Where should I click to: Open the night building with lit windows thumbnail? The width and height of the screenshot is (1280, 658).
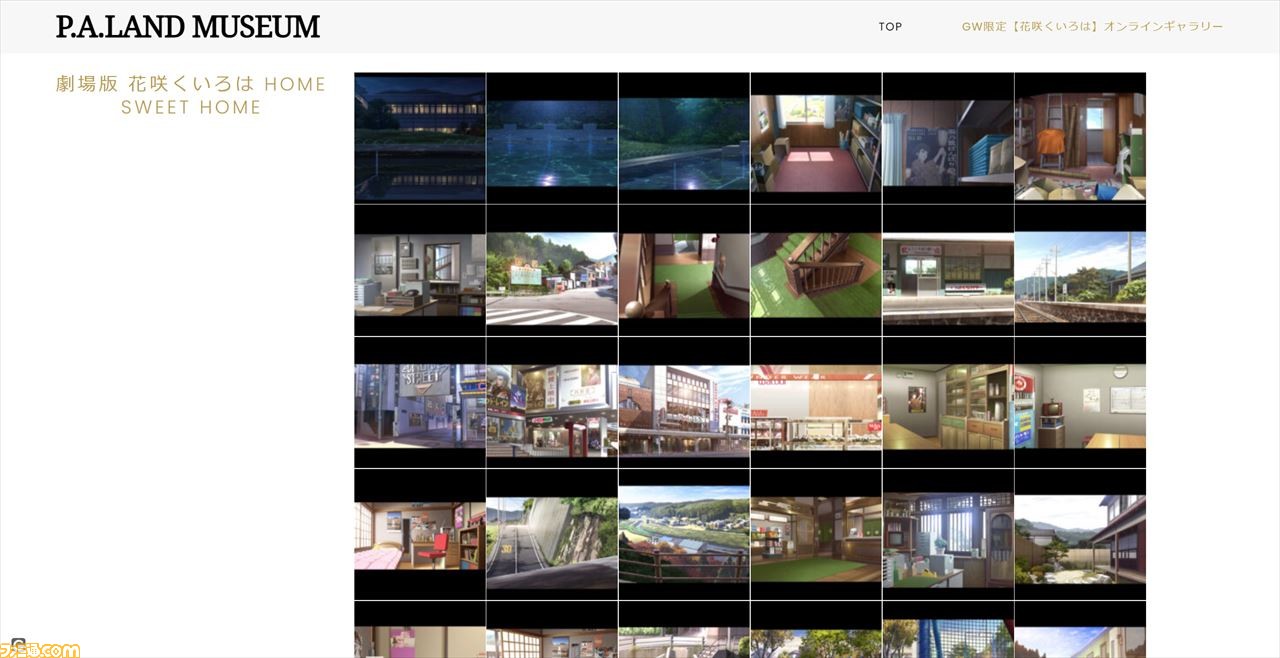pyautogui.click(x=420, y=138)
